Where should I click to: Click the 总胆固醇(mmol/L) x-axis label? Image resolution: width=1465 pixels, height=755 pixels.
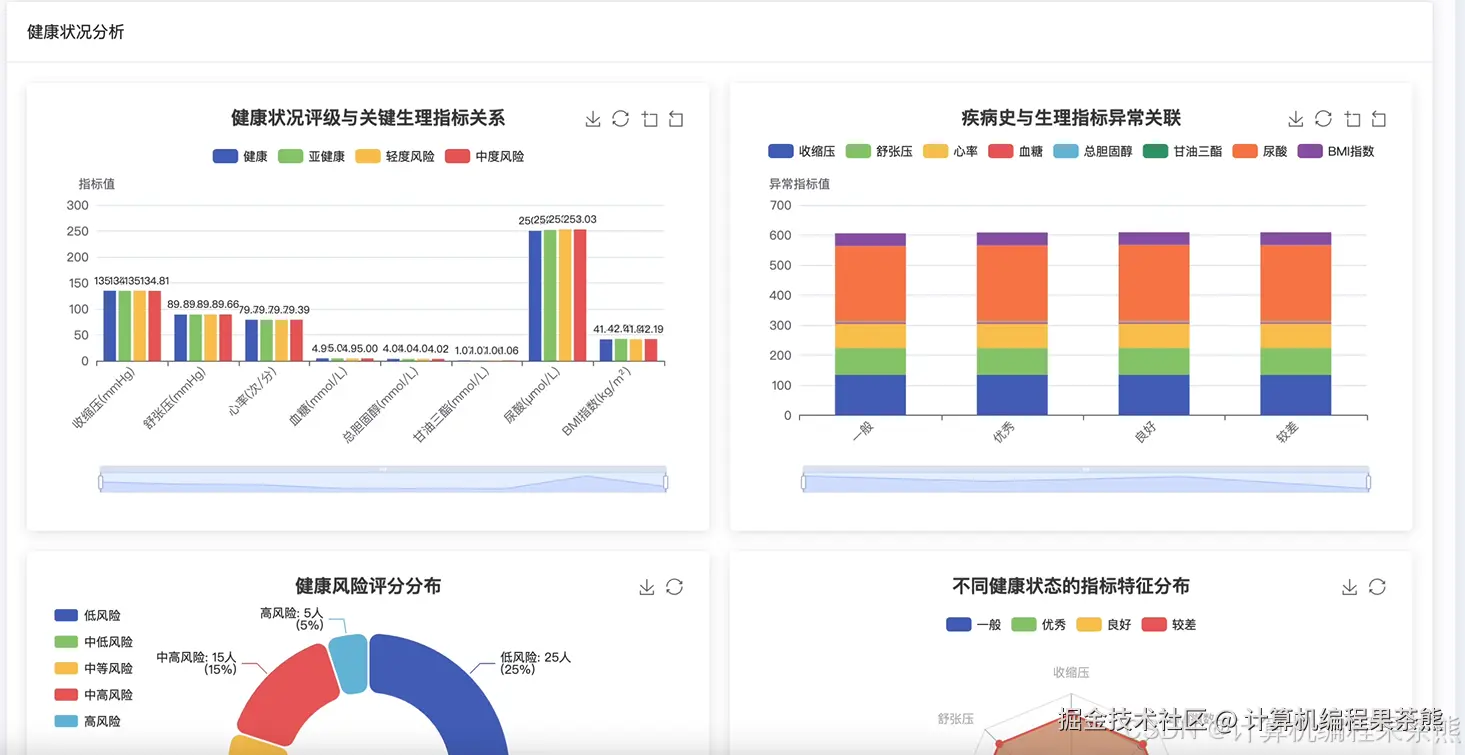382,405
